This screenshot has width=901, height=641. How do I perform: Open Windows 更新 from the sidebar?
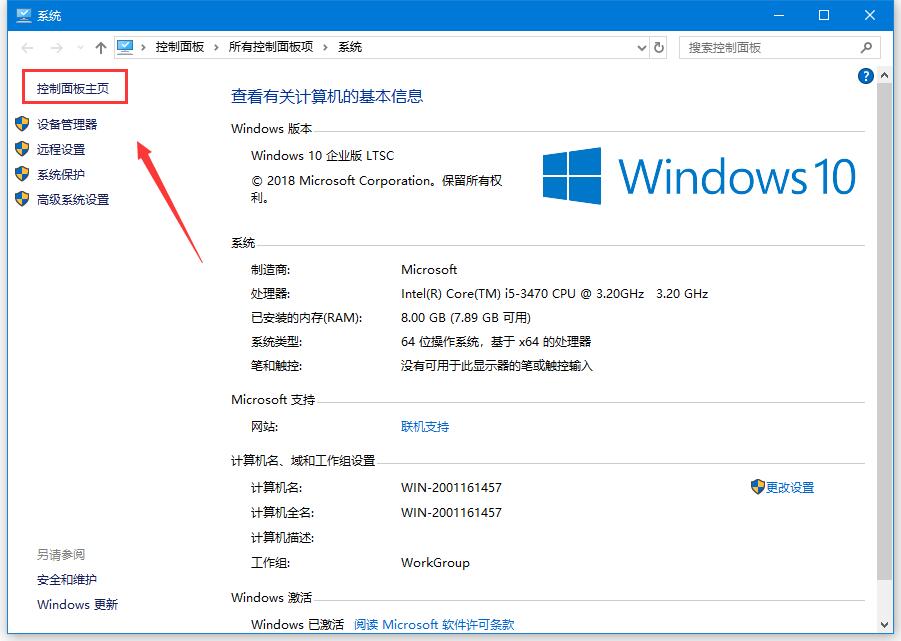[x=77, y=605]
